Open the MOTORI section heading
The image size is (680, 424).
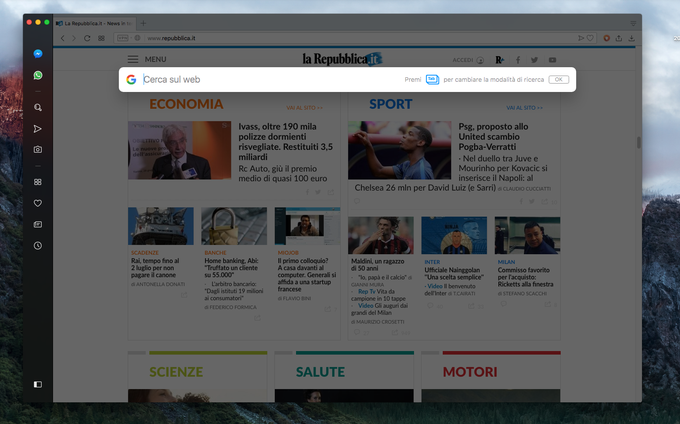(x=470, y=372)
